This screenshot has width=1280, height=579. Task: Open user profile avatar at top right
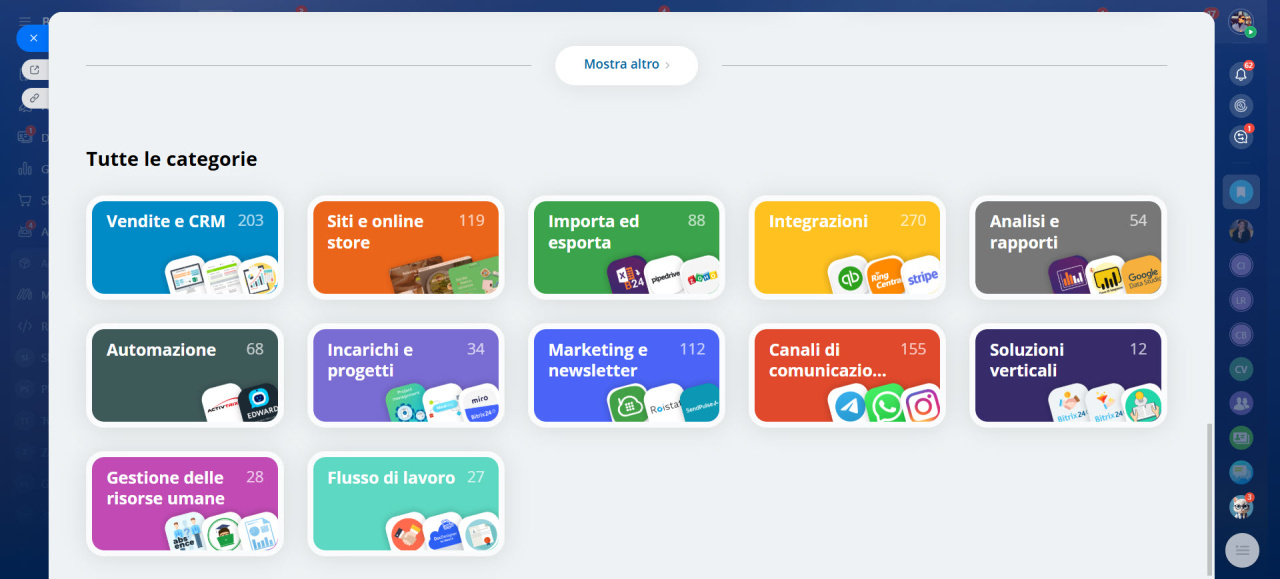pos(1241,22)
